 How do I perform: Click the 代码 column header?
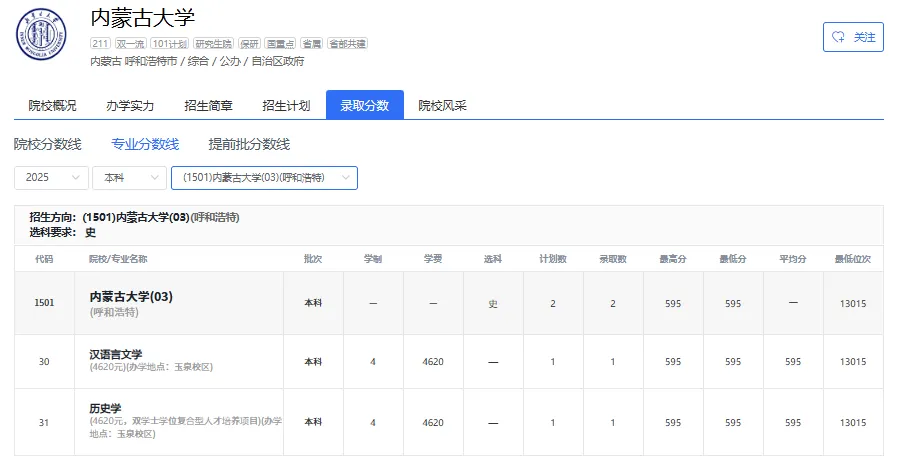click(44, 259)
